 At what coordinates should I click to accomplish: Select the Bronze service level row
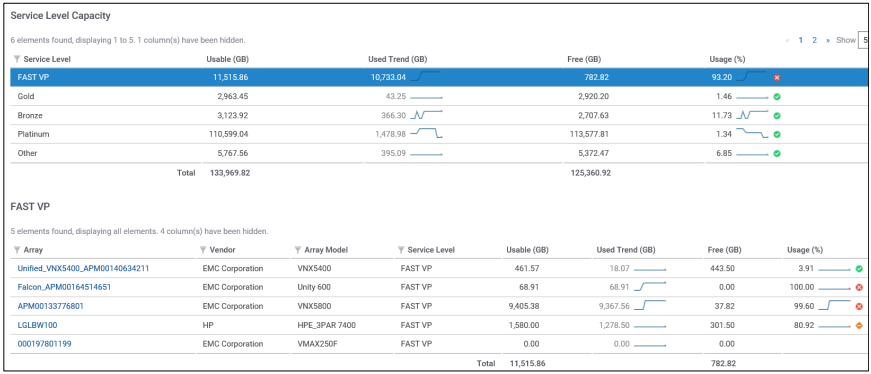tap(439, 116)
